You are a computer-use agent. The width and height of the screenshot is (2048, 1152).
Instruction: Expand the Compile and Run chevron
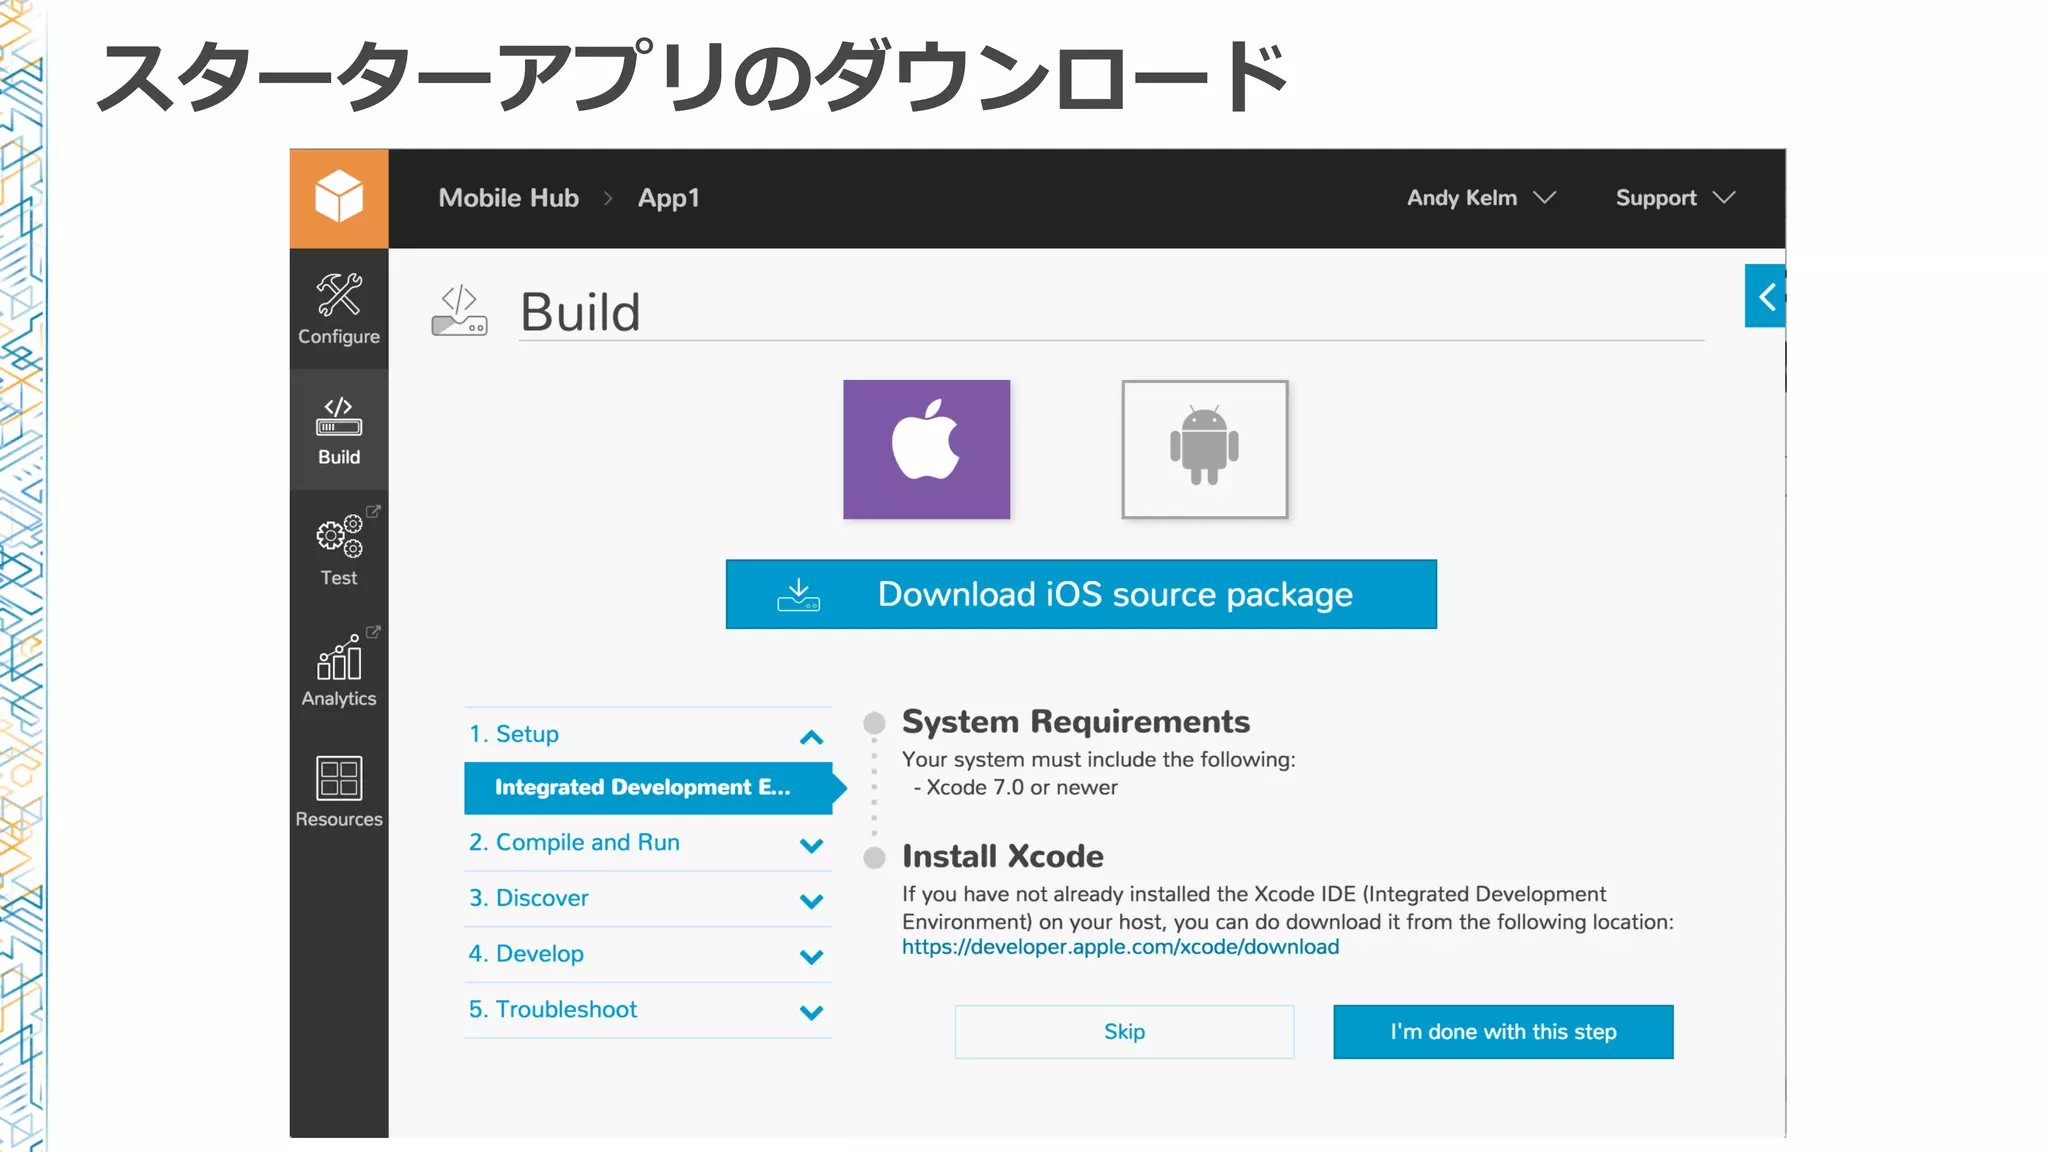811,845
